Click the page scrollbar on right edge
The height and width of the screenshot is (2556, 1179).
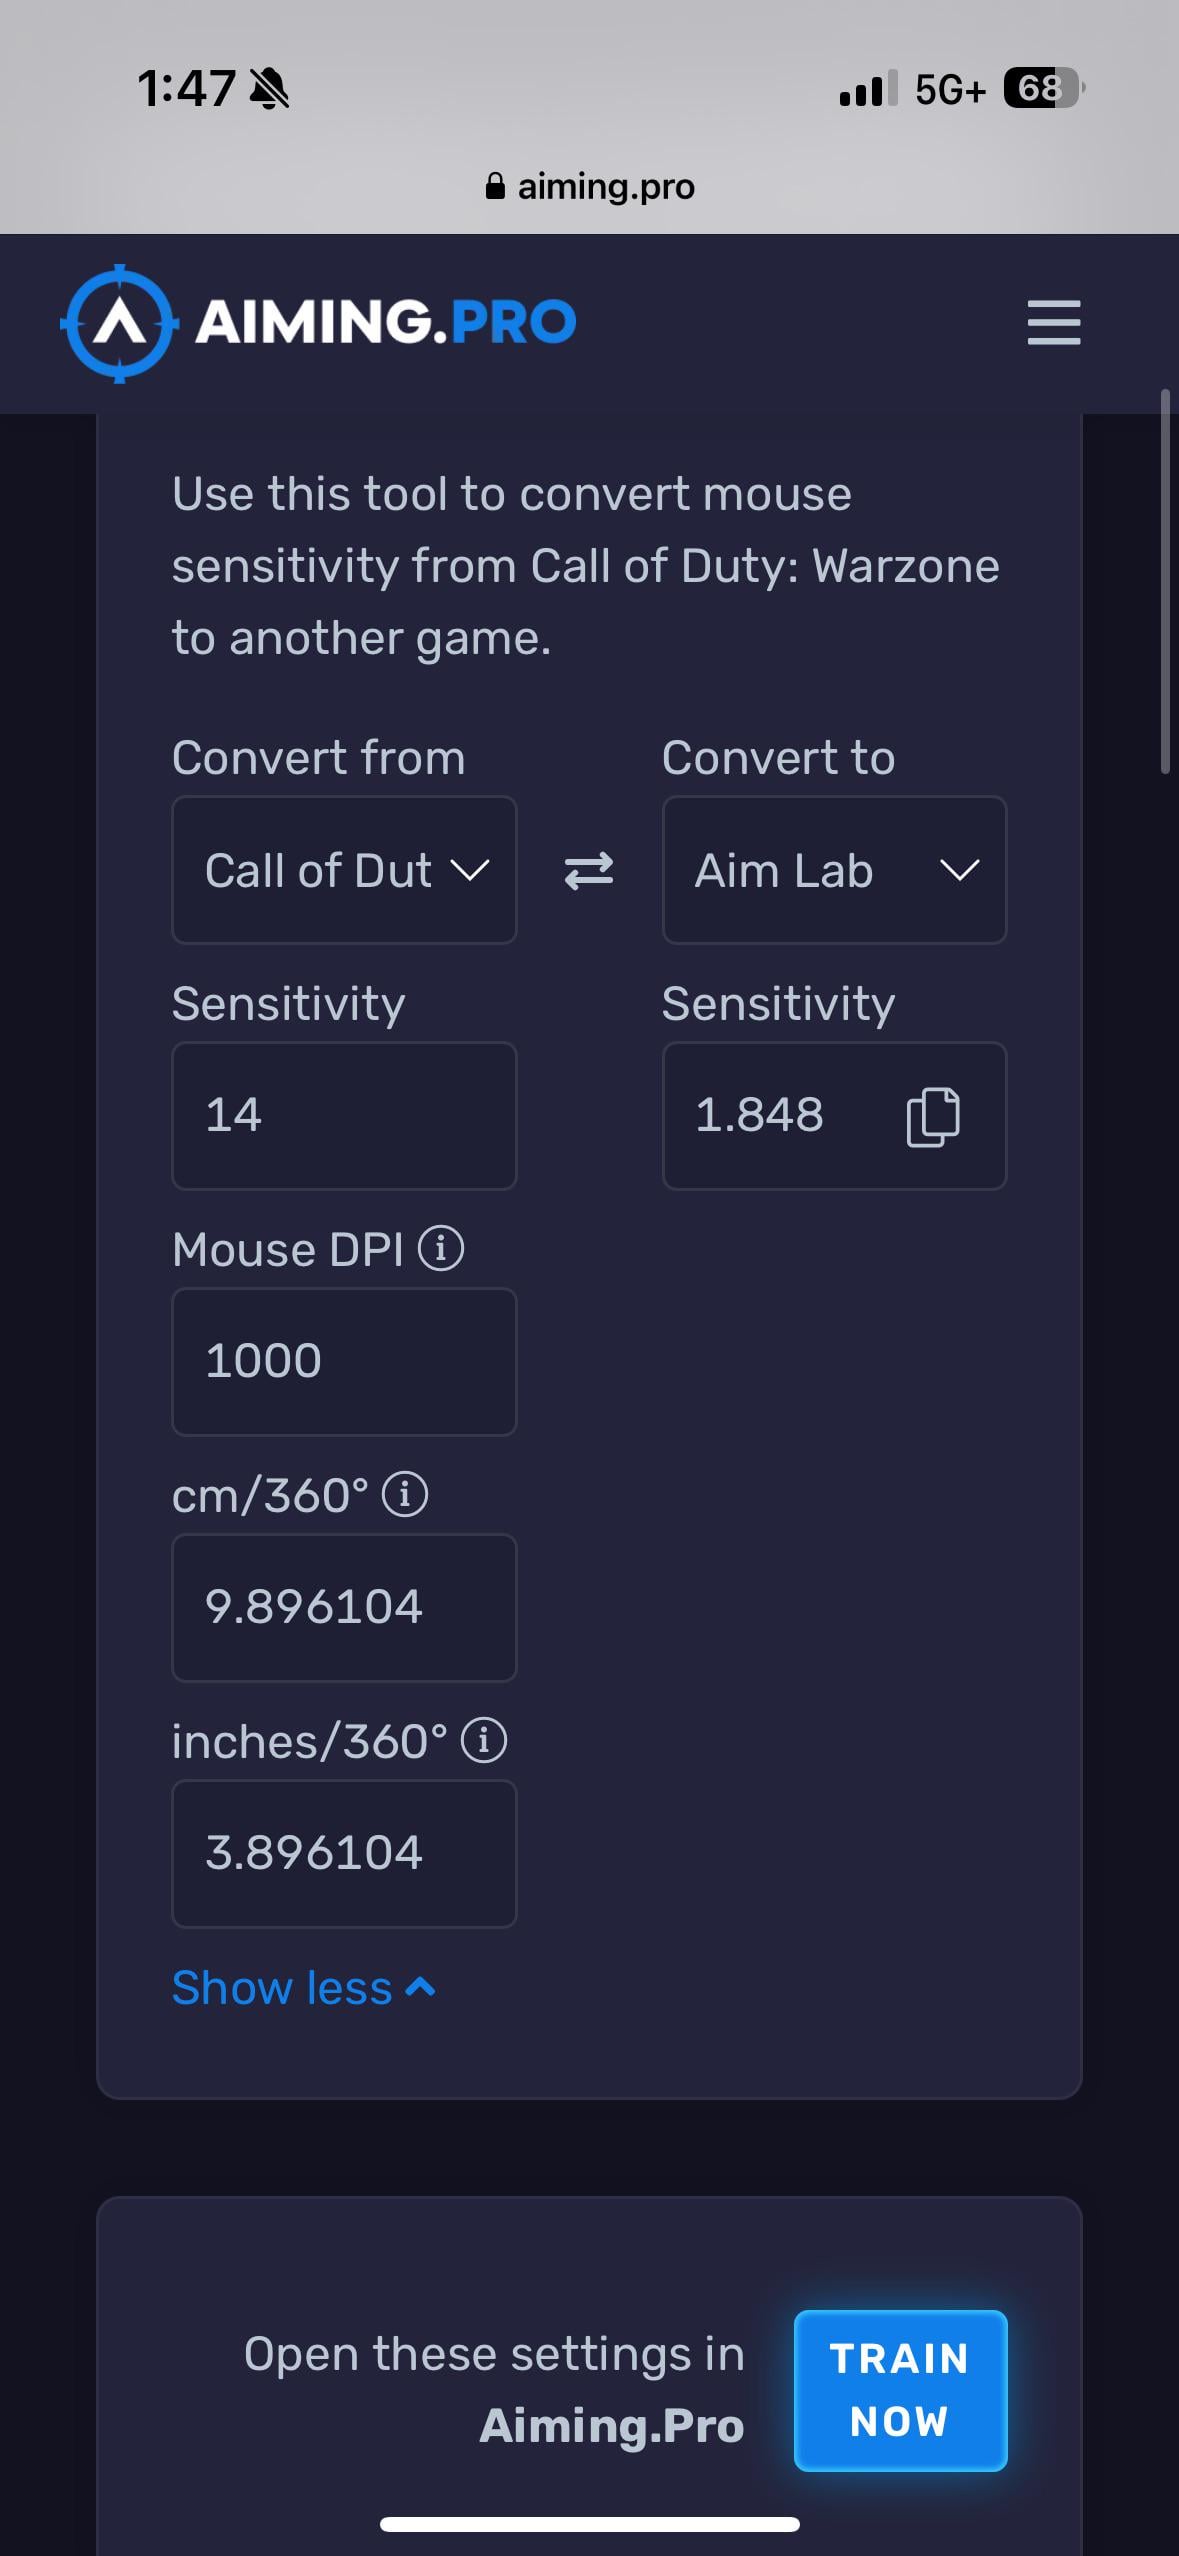(1165, 582)
